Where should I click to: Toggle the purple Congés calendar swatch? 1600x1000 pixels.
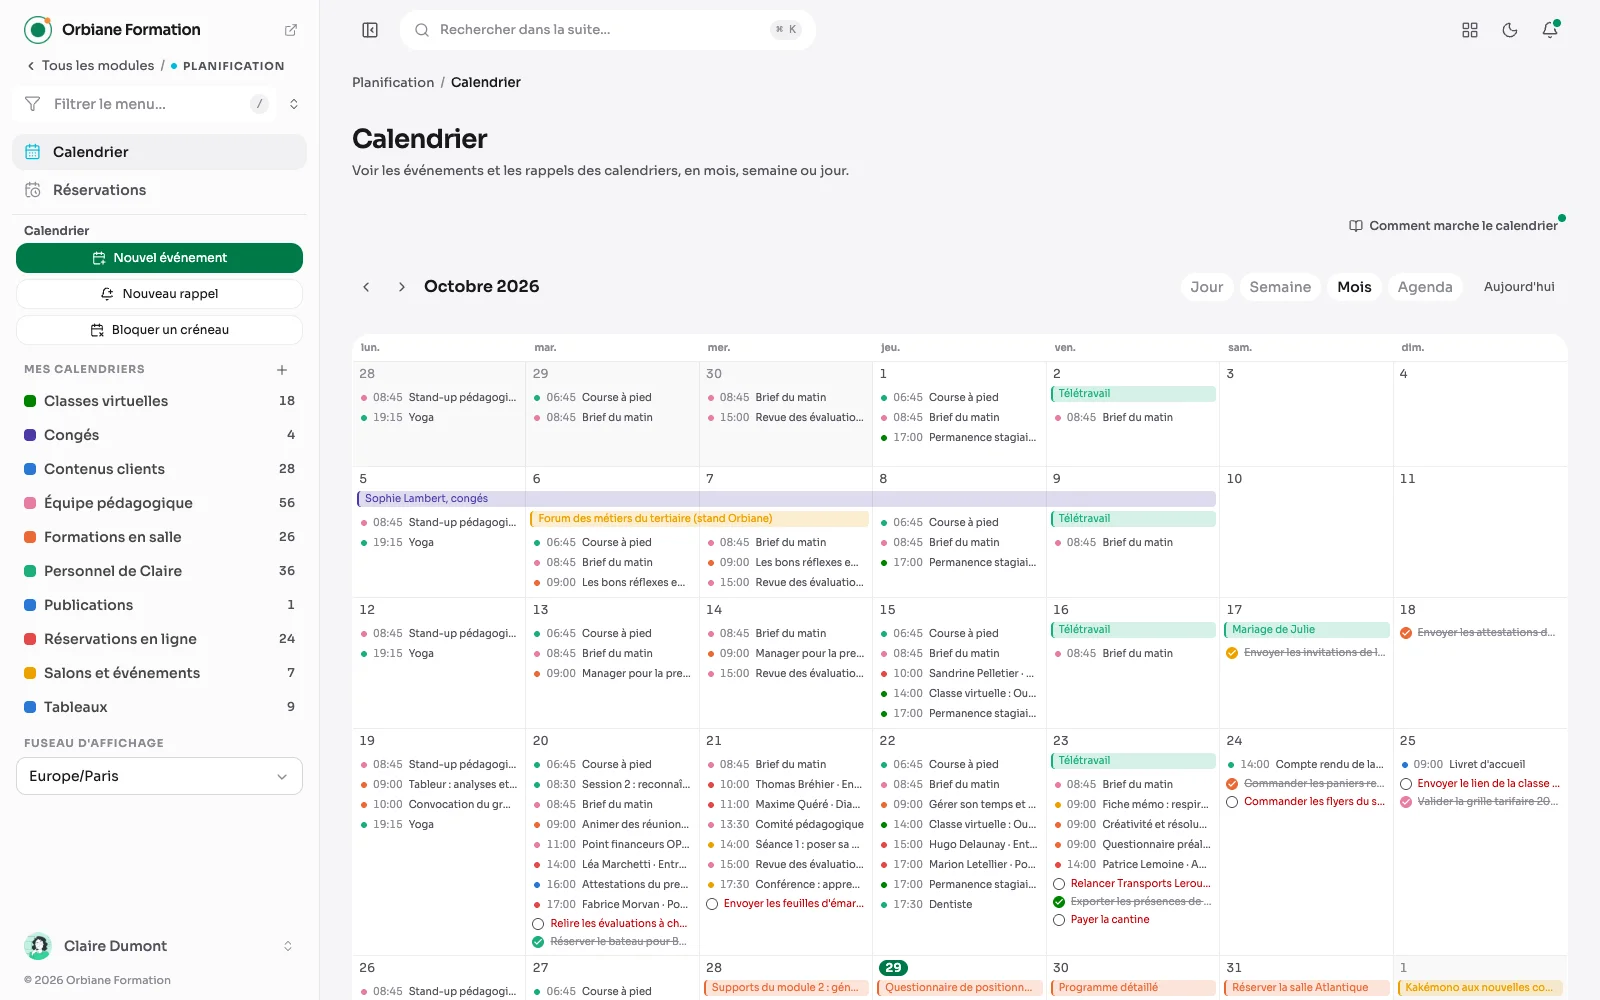30,435
